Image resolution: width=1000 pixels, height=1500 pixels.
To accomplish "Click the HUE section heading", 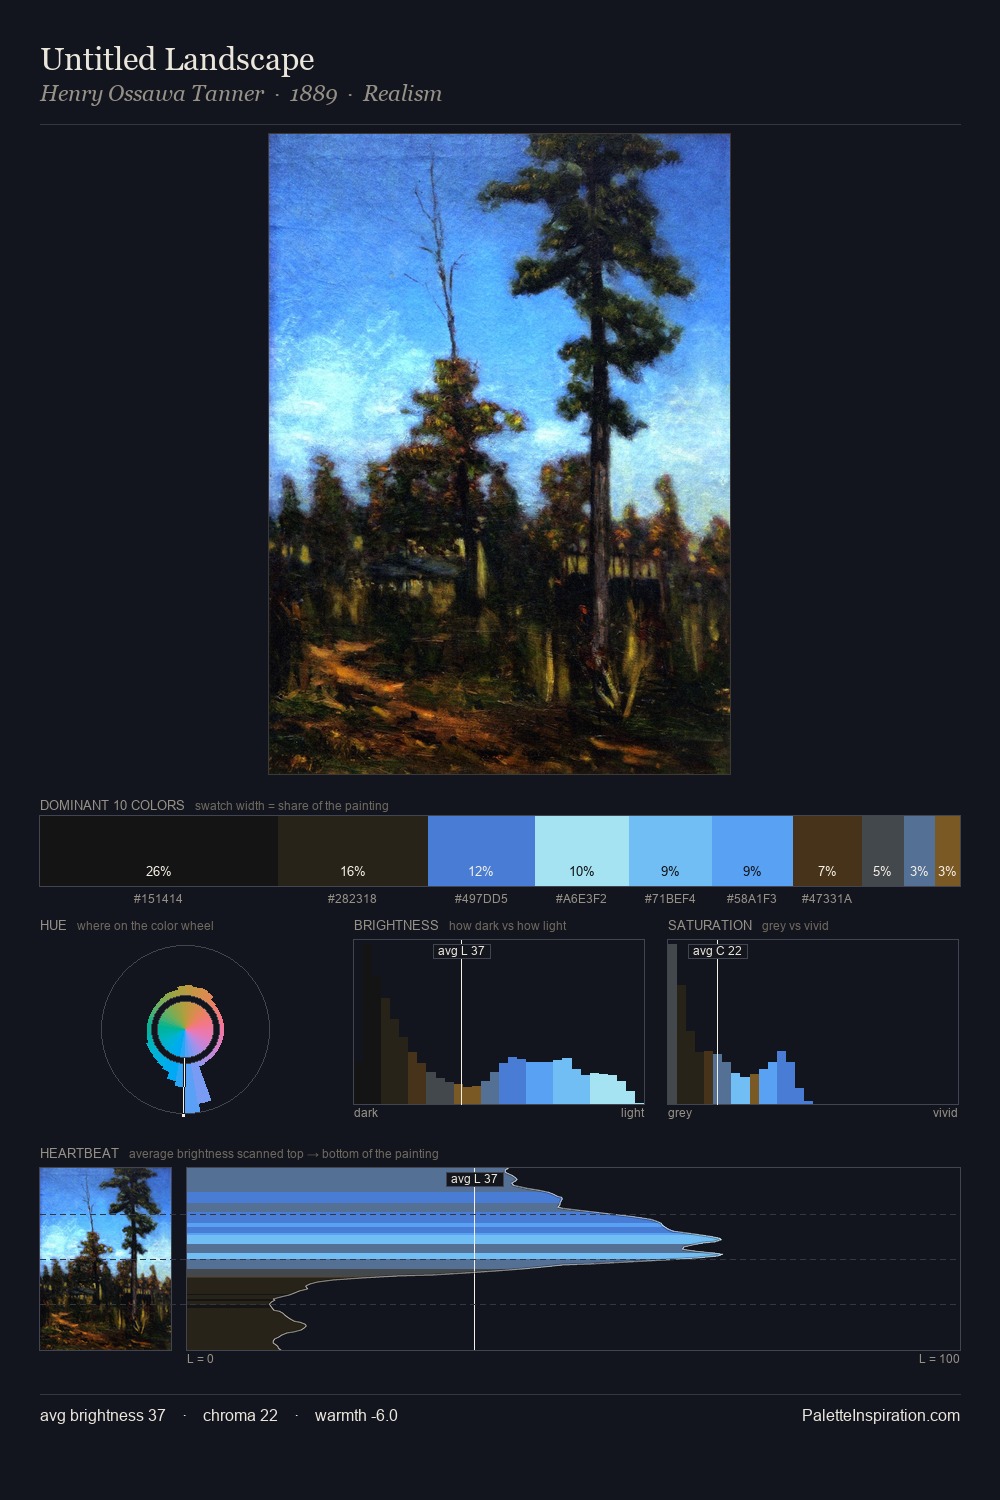I will [x=53, y=925].
